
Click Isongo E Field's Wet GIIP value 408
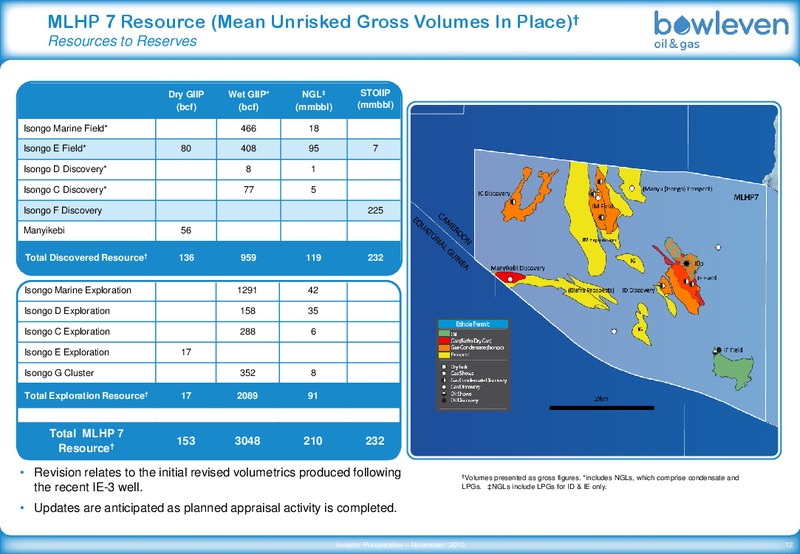248,148
